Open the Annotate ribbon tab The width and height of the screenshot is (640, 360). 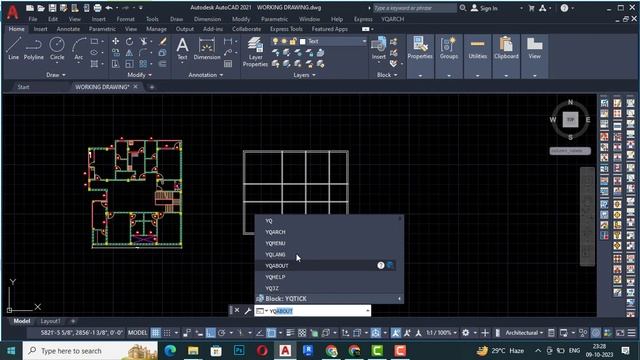point(68,29)
